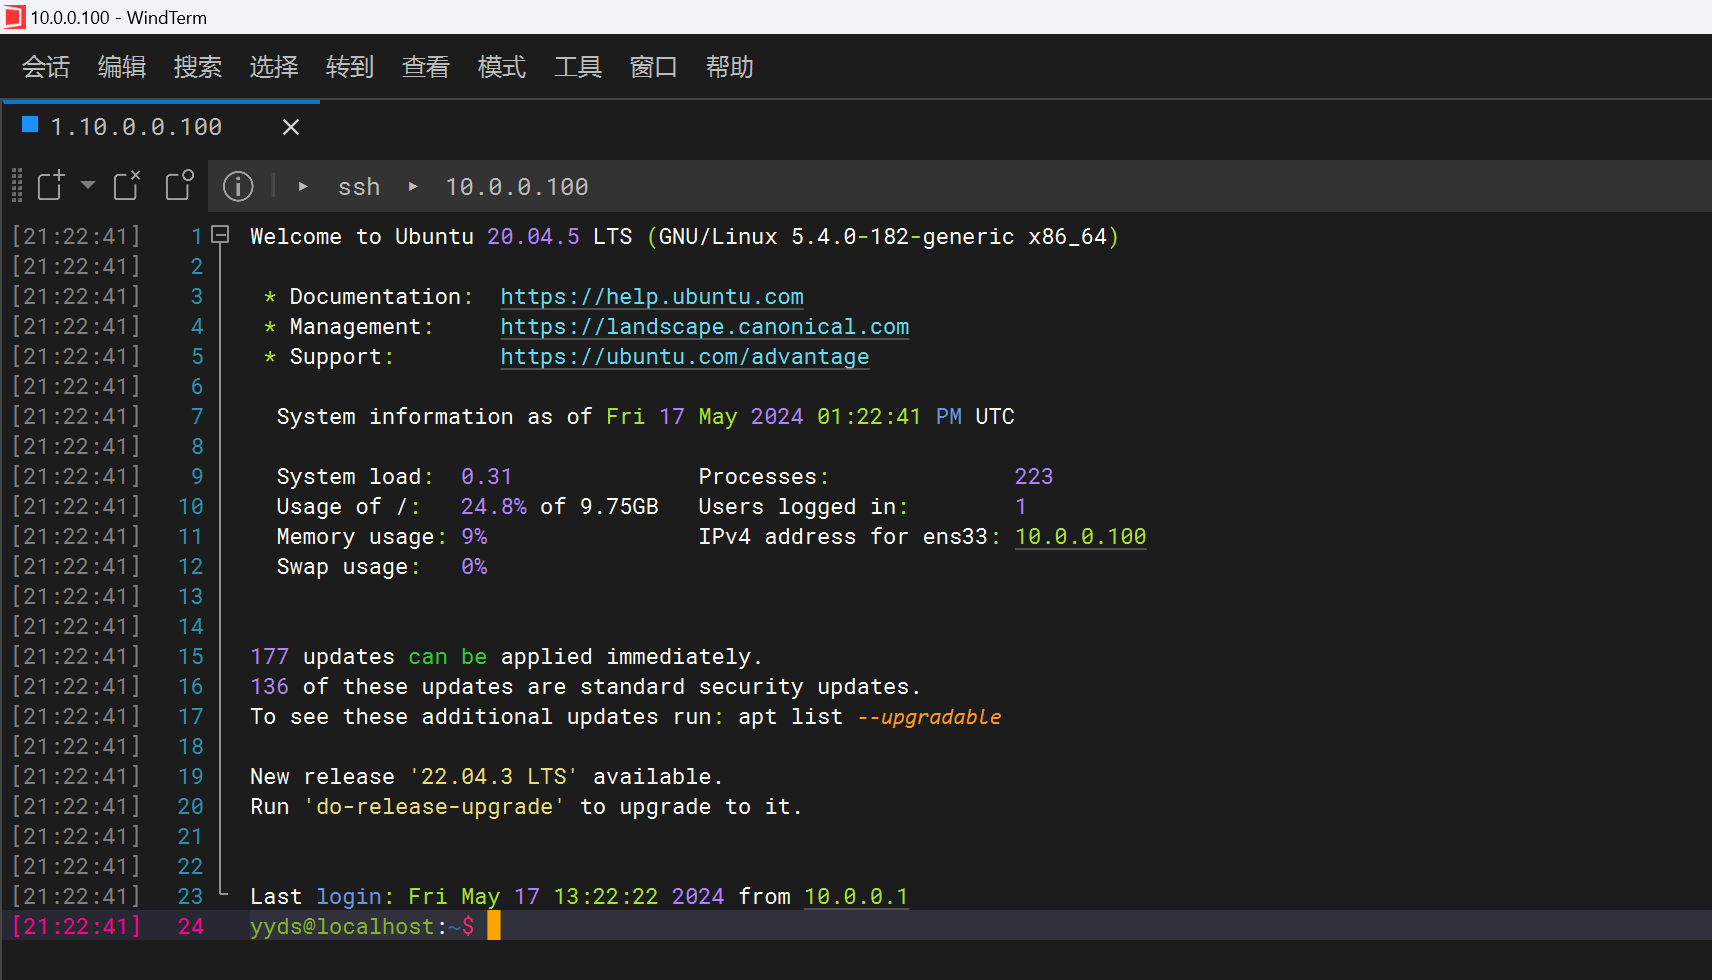Screen dimensions: 1712x980
Task: Open the session info icon
Action: (238, 186)
